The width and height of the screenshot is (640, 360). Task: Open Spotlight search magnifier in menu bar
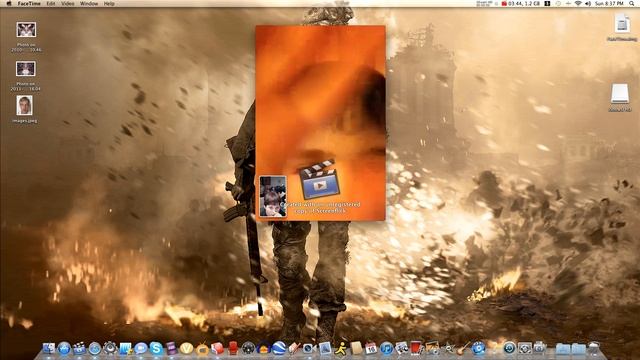pyautogui.click(x=632, y=3)
